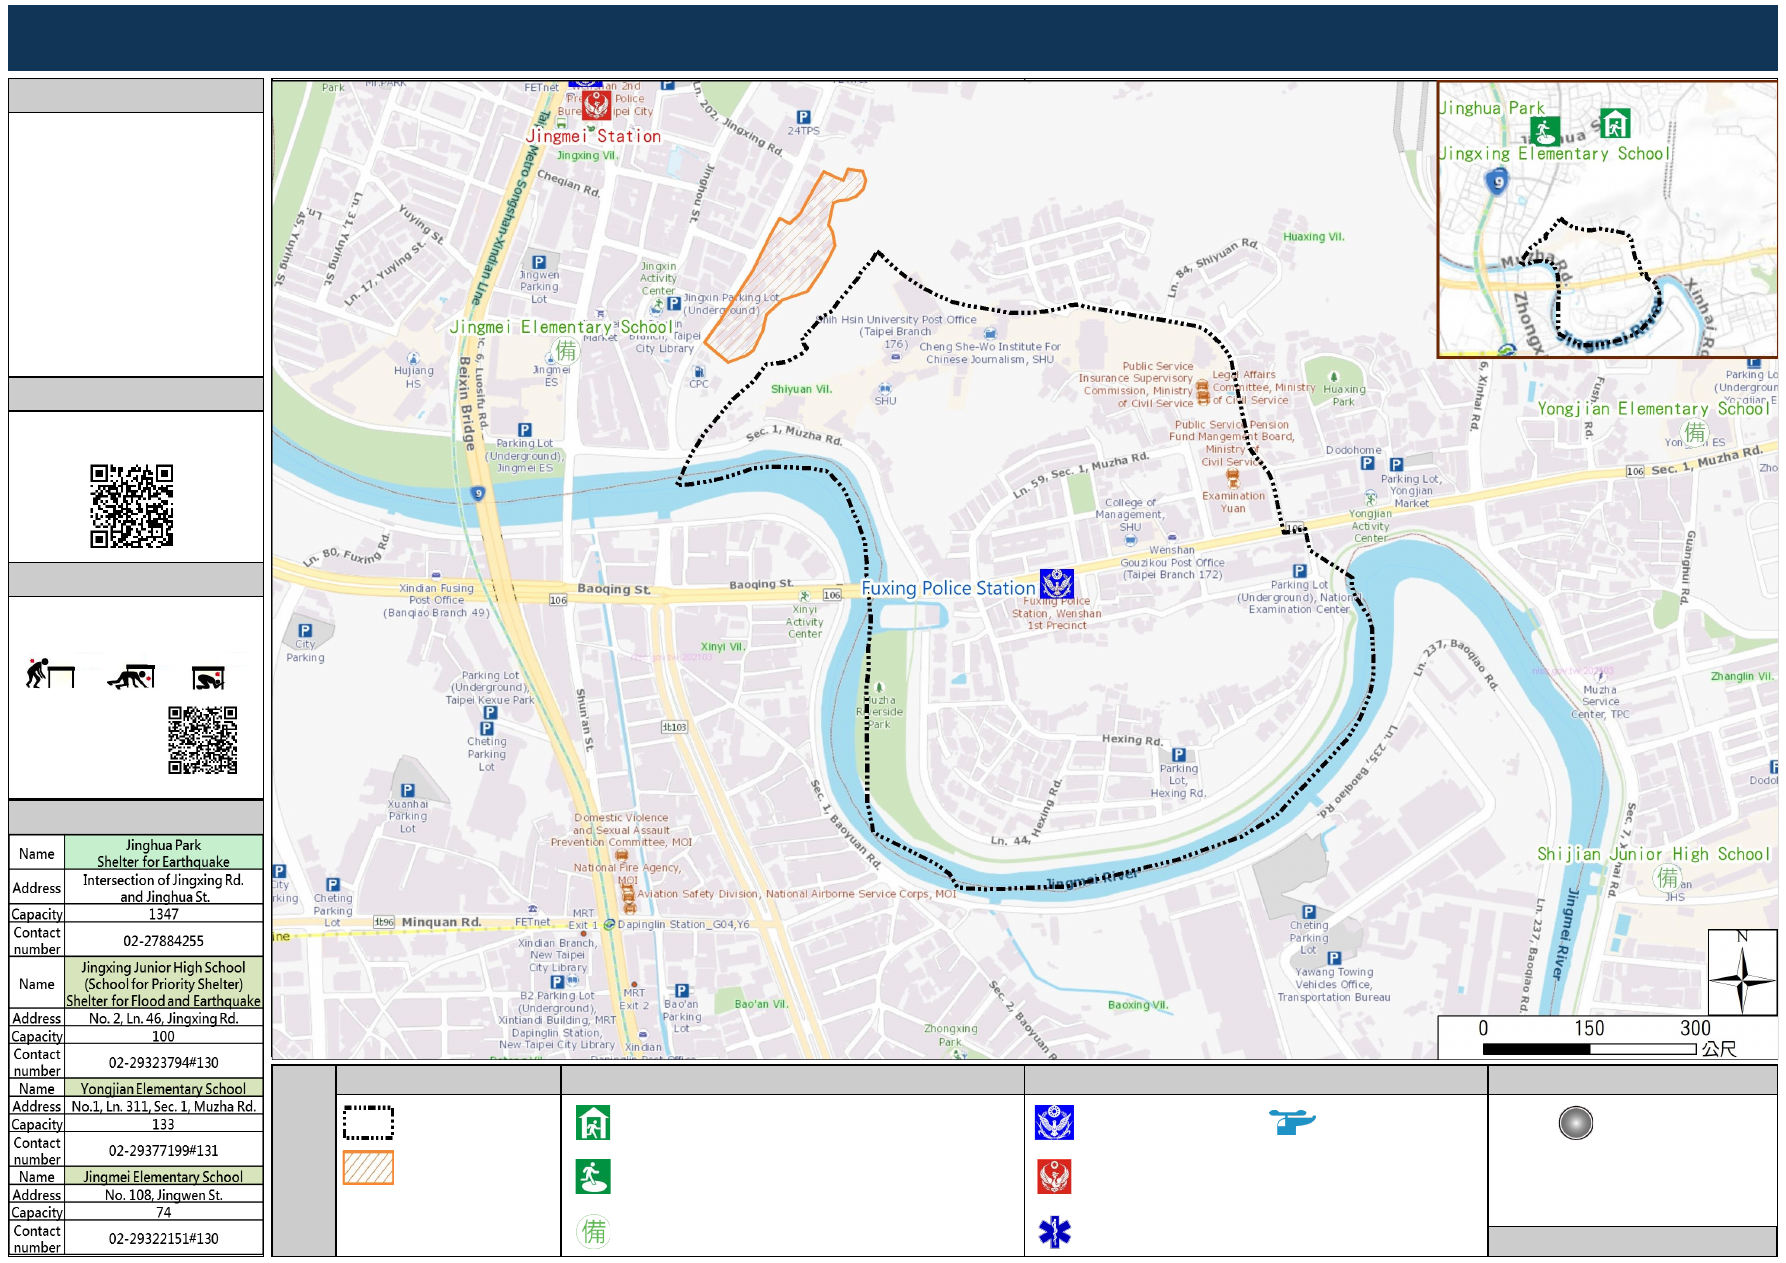This screenshot has width=1786, height=1263.
Task: Click address 'No. 2, Ln. 46, Jingxing Rd.'
Action: click(x=163, y=1018)
